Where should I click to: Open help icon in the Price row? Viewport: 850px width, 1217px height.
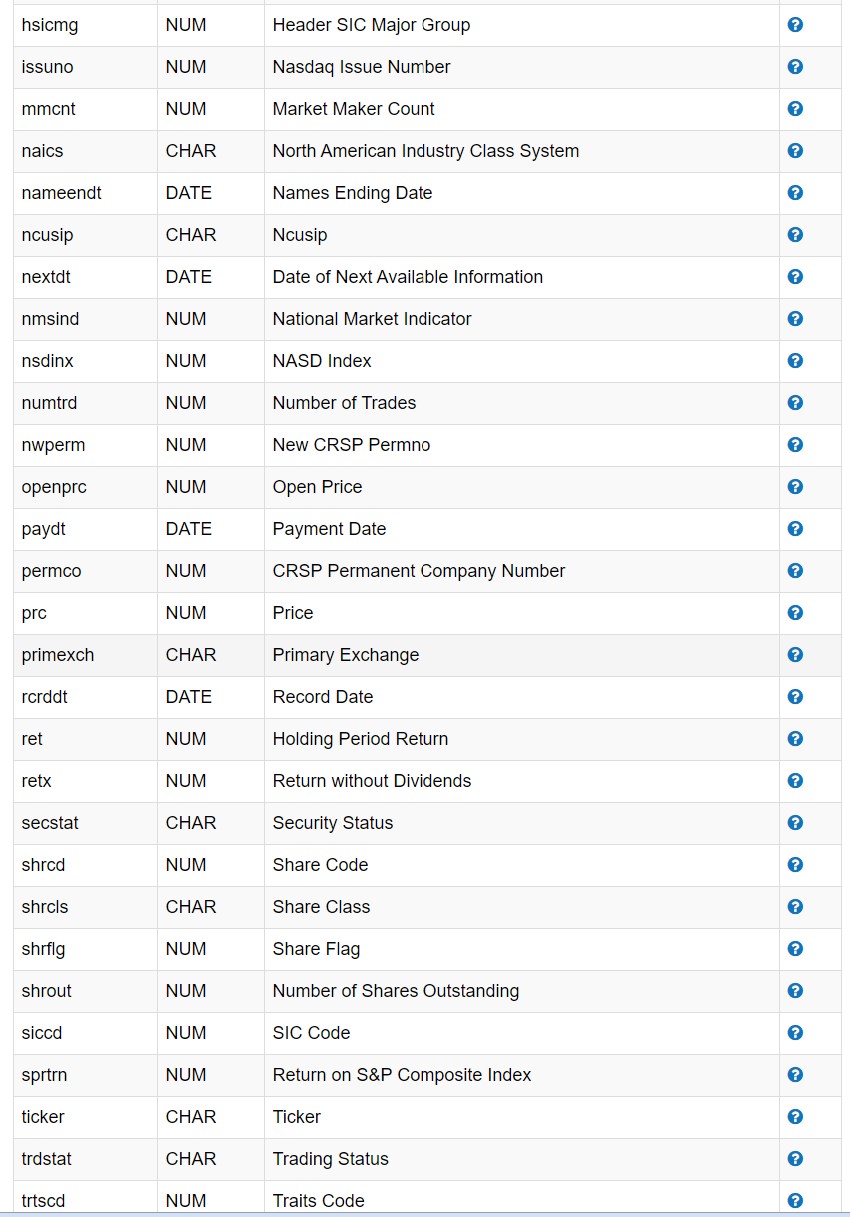(x=795, y=613)
